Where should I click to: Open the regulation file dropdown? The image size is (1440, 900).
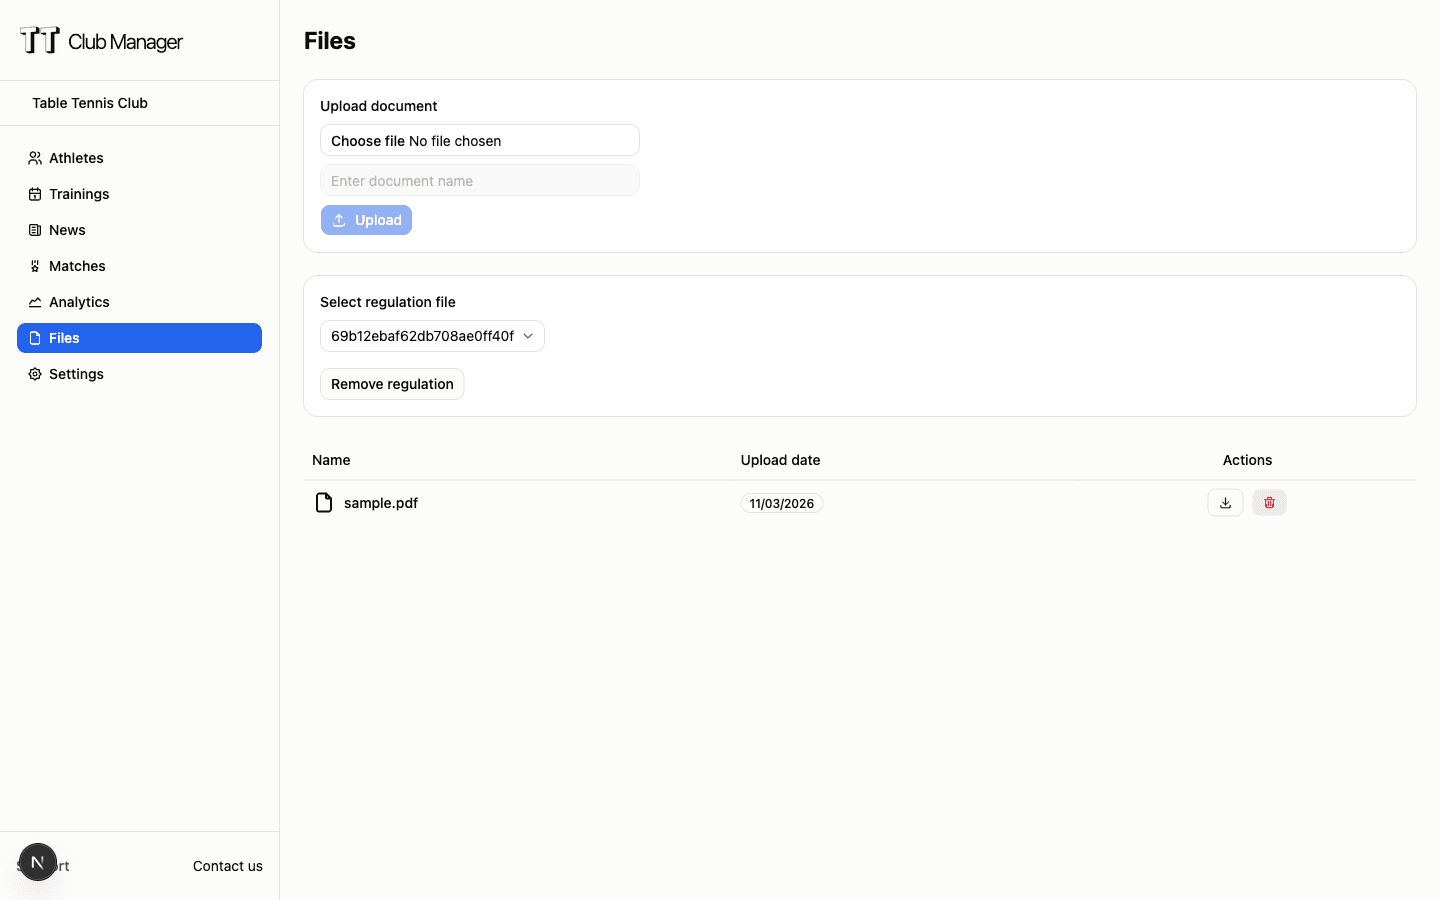click(432, 336)
